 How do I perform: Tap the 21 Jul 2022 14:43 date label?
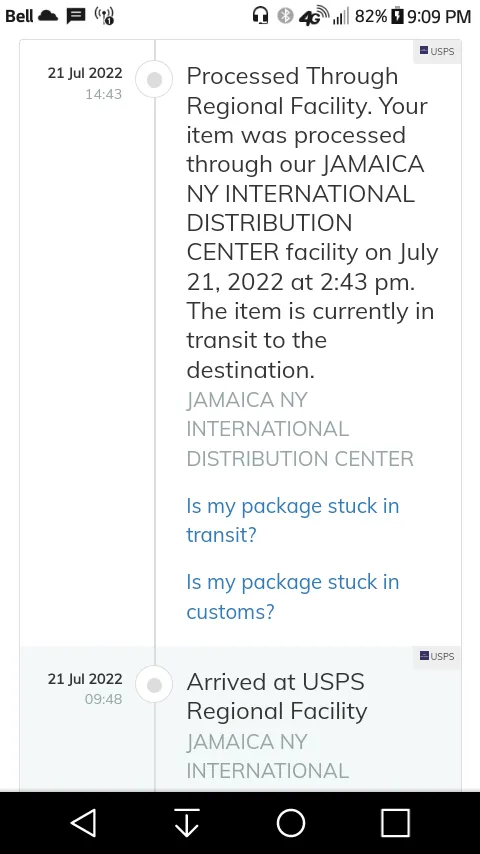[x=85, y=83]
